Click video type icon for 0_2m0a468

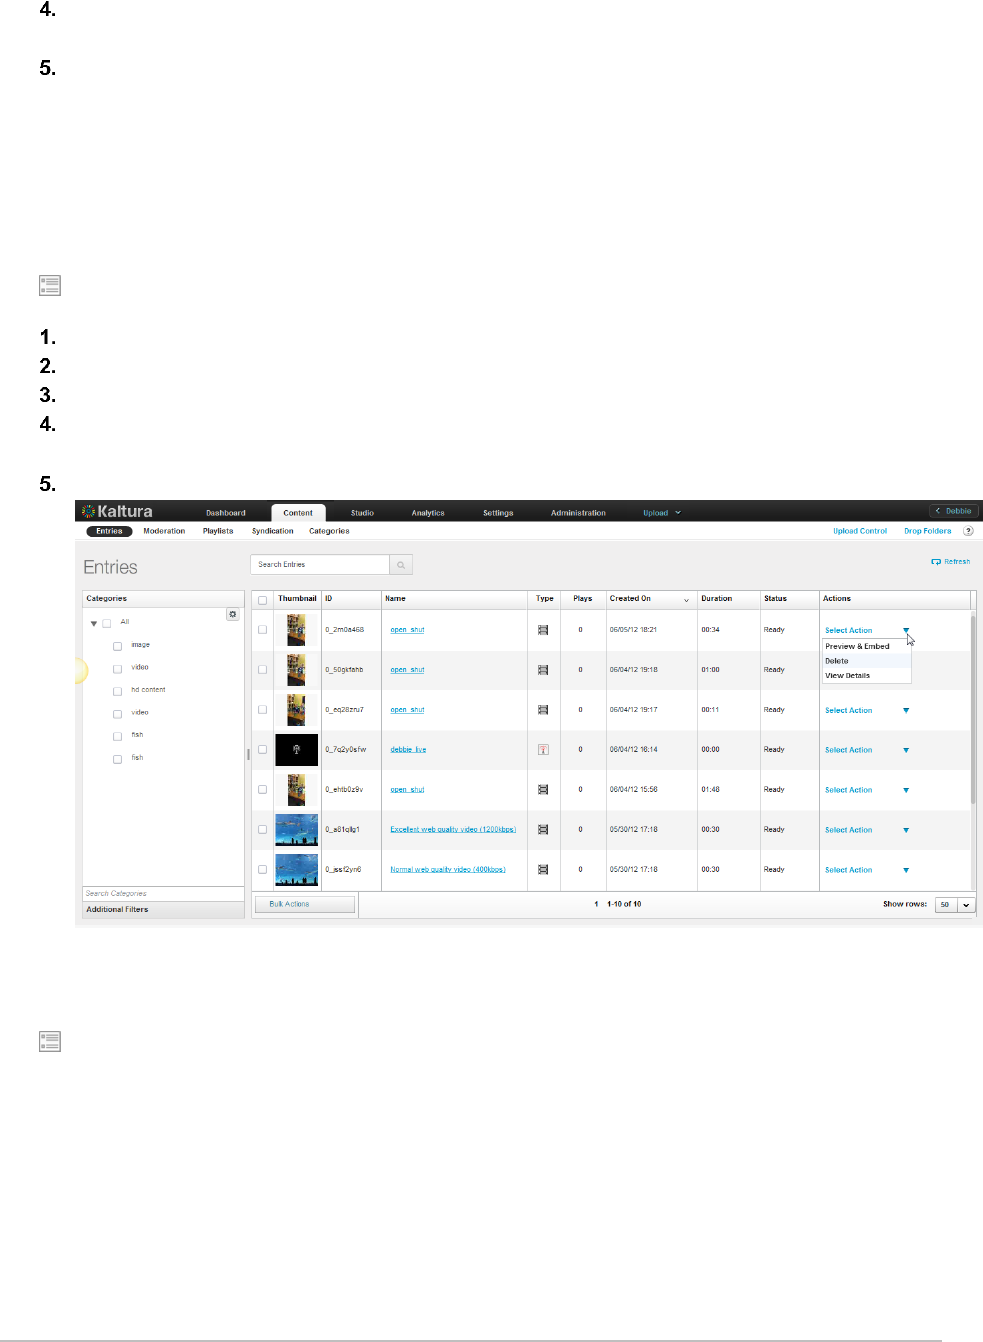pos(543,630)
